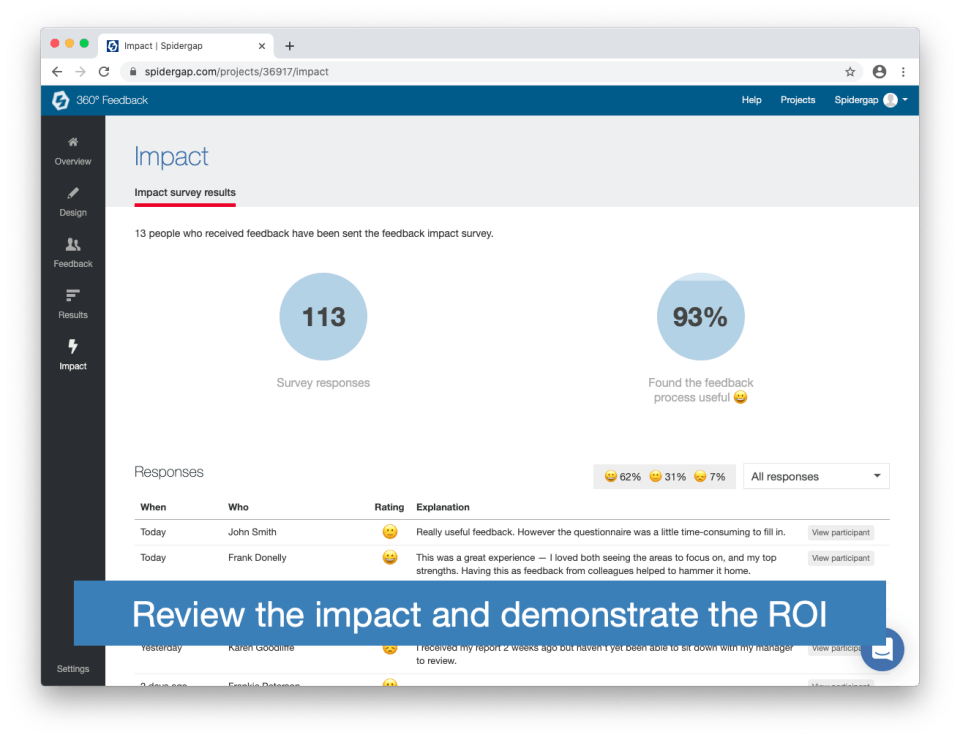Filter by happy 62% rating

[622, 476]
